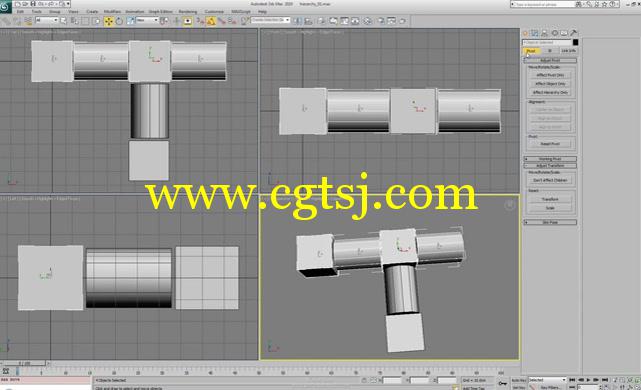Toggle Angle Snap
Screen dimensions: 641x390
(x=211, y=21)
